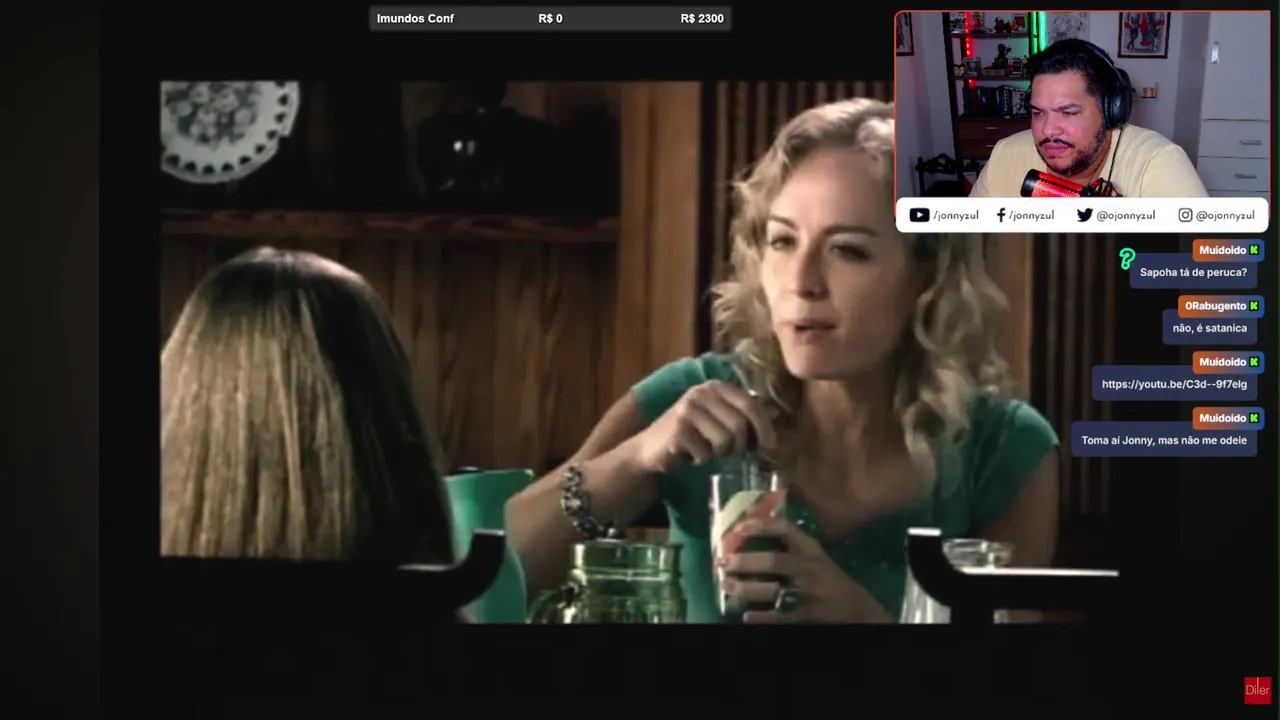
Task: Click the Facebook icon beside /jonnyzul
Action: (x=1001, y=215)
